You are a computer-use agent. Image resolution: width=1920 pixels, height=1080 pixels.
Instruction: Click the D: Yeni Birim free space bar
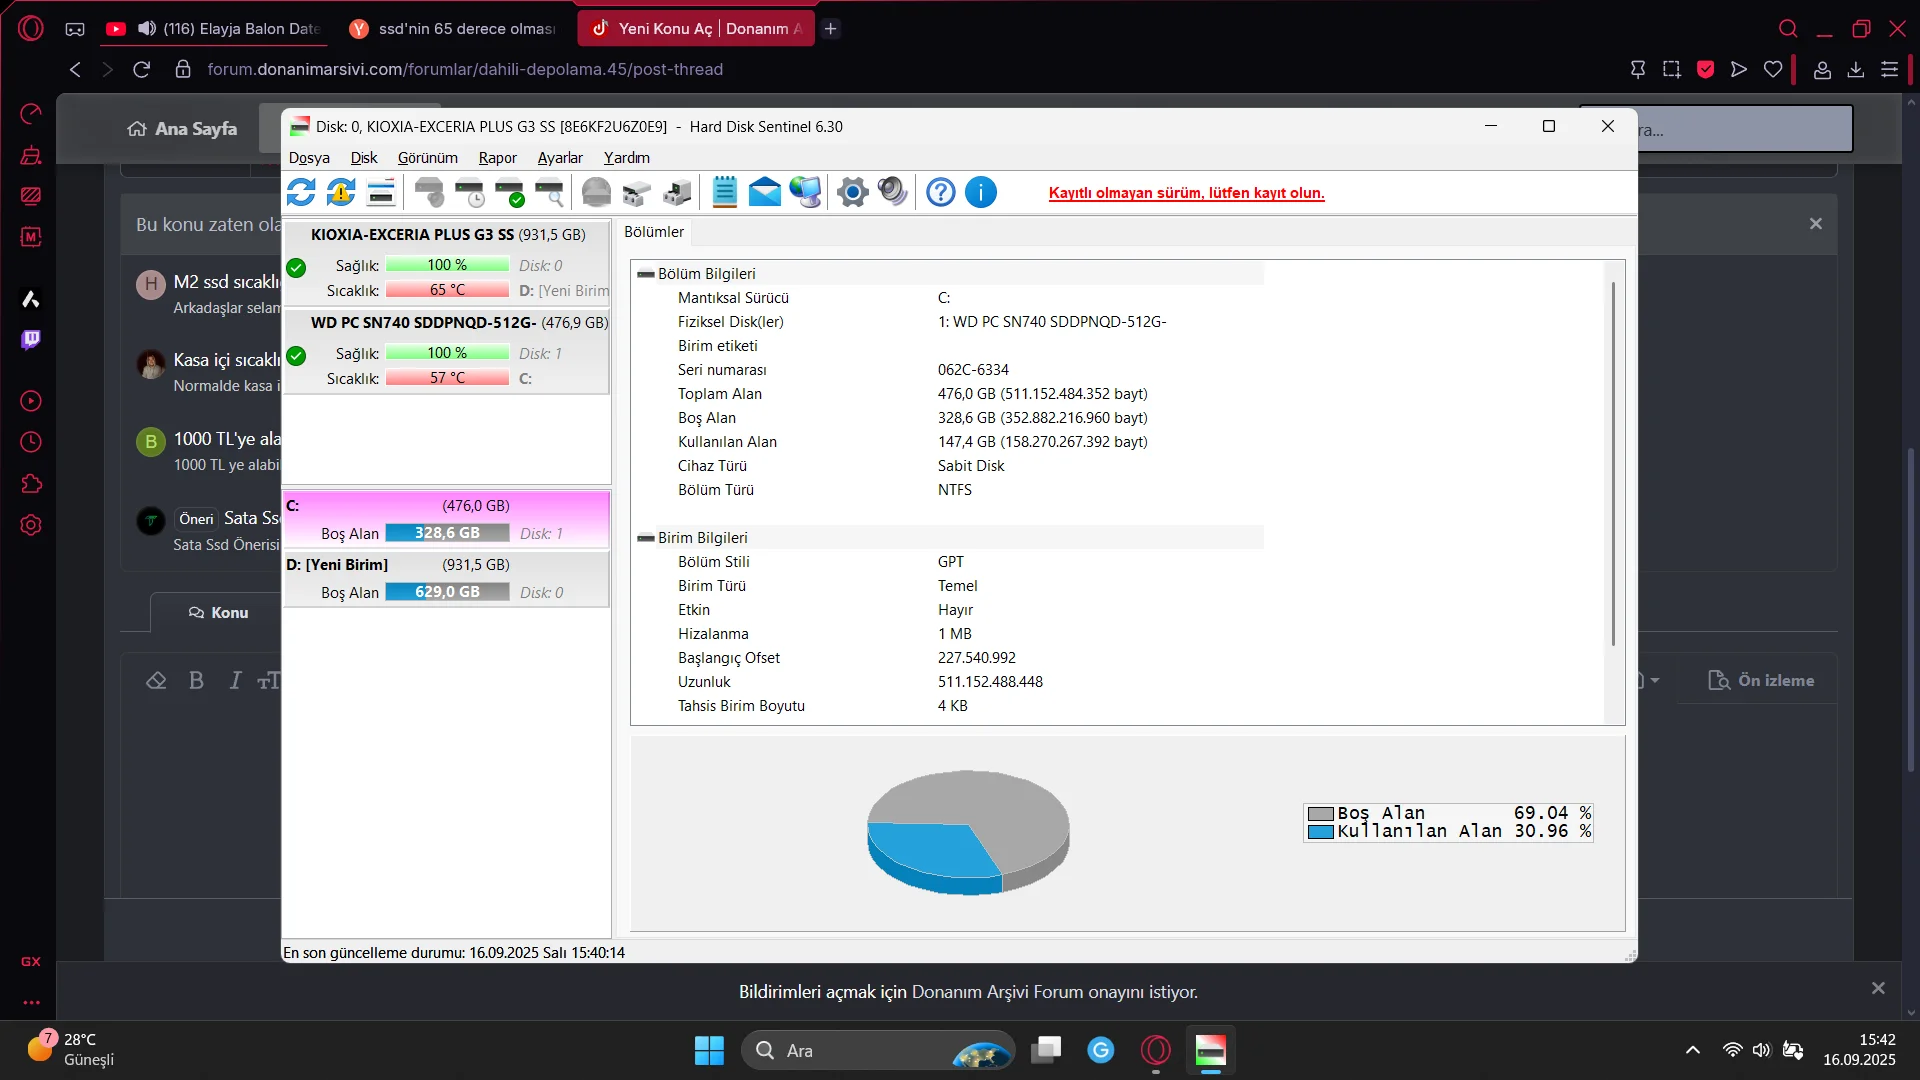click(447, 592)
